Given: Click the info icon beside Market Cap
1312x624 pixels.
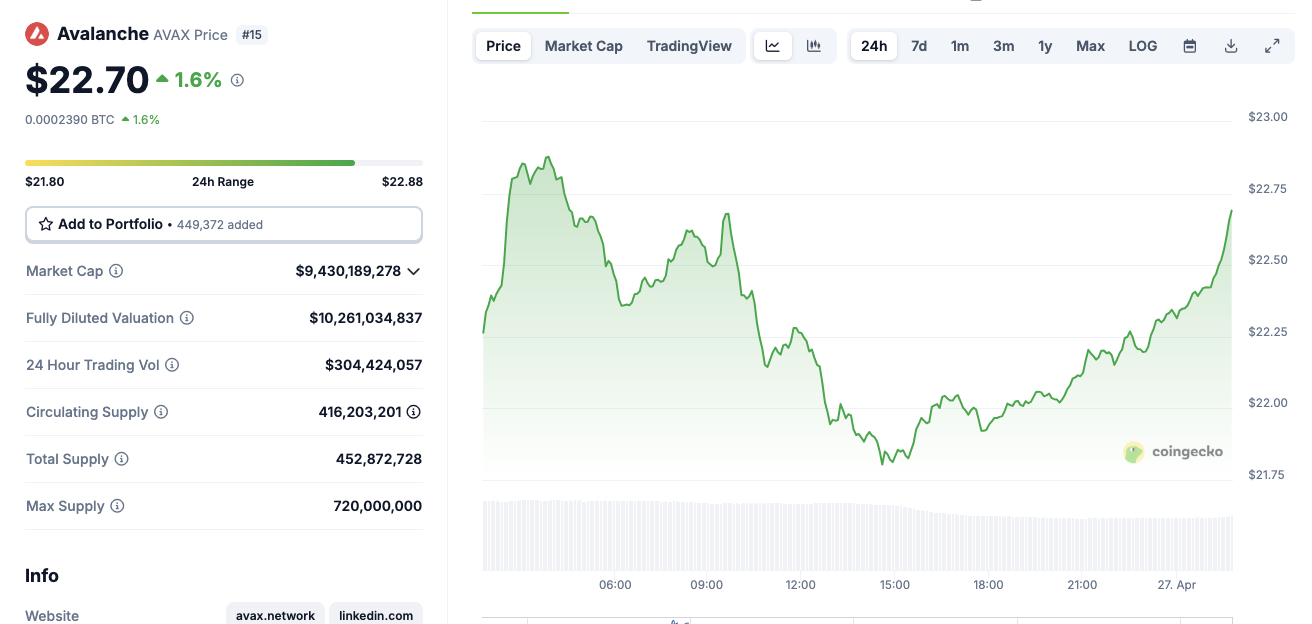Looking at the screenshot, I should tap(116, 271).
